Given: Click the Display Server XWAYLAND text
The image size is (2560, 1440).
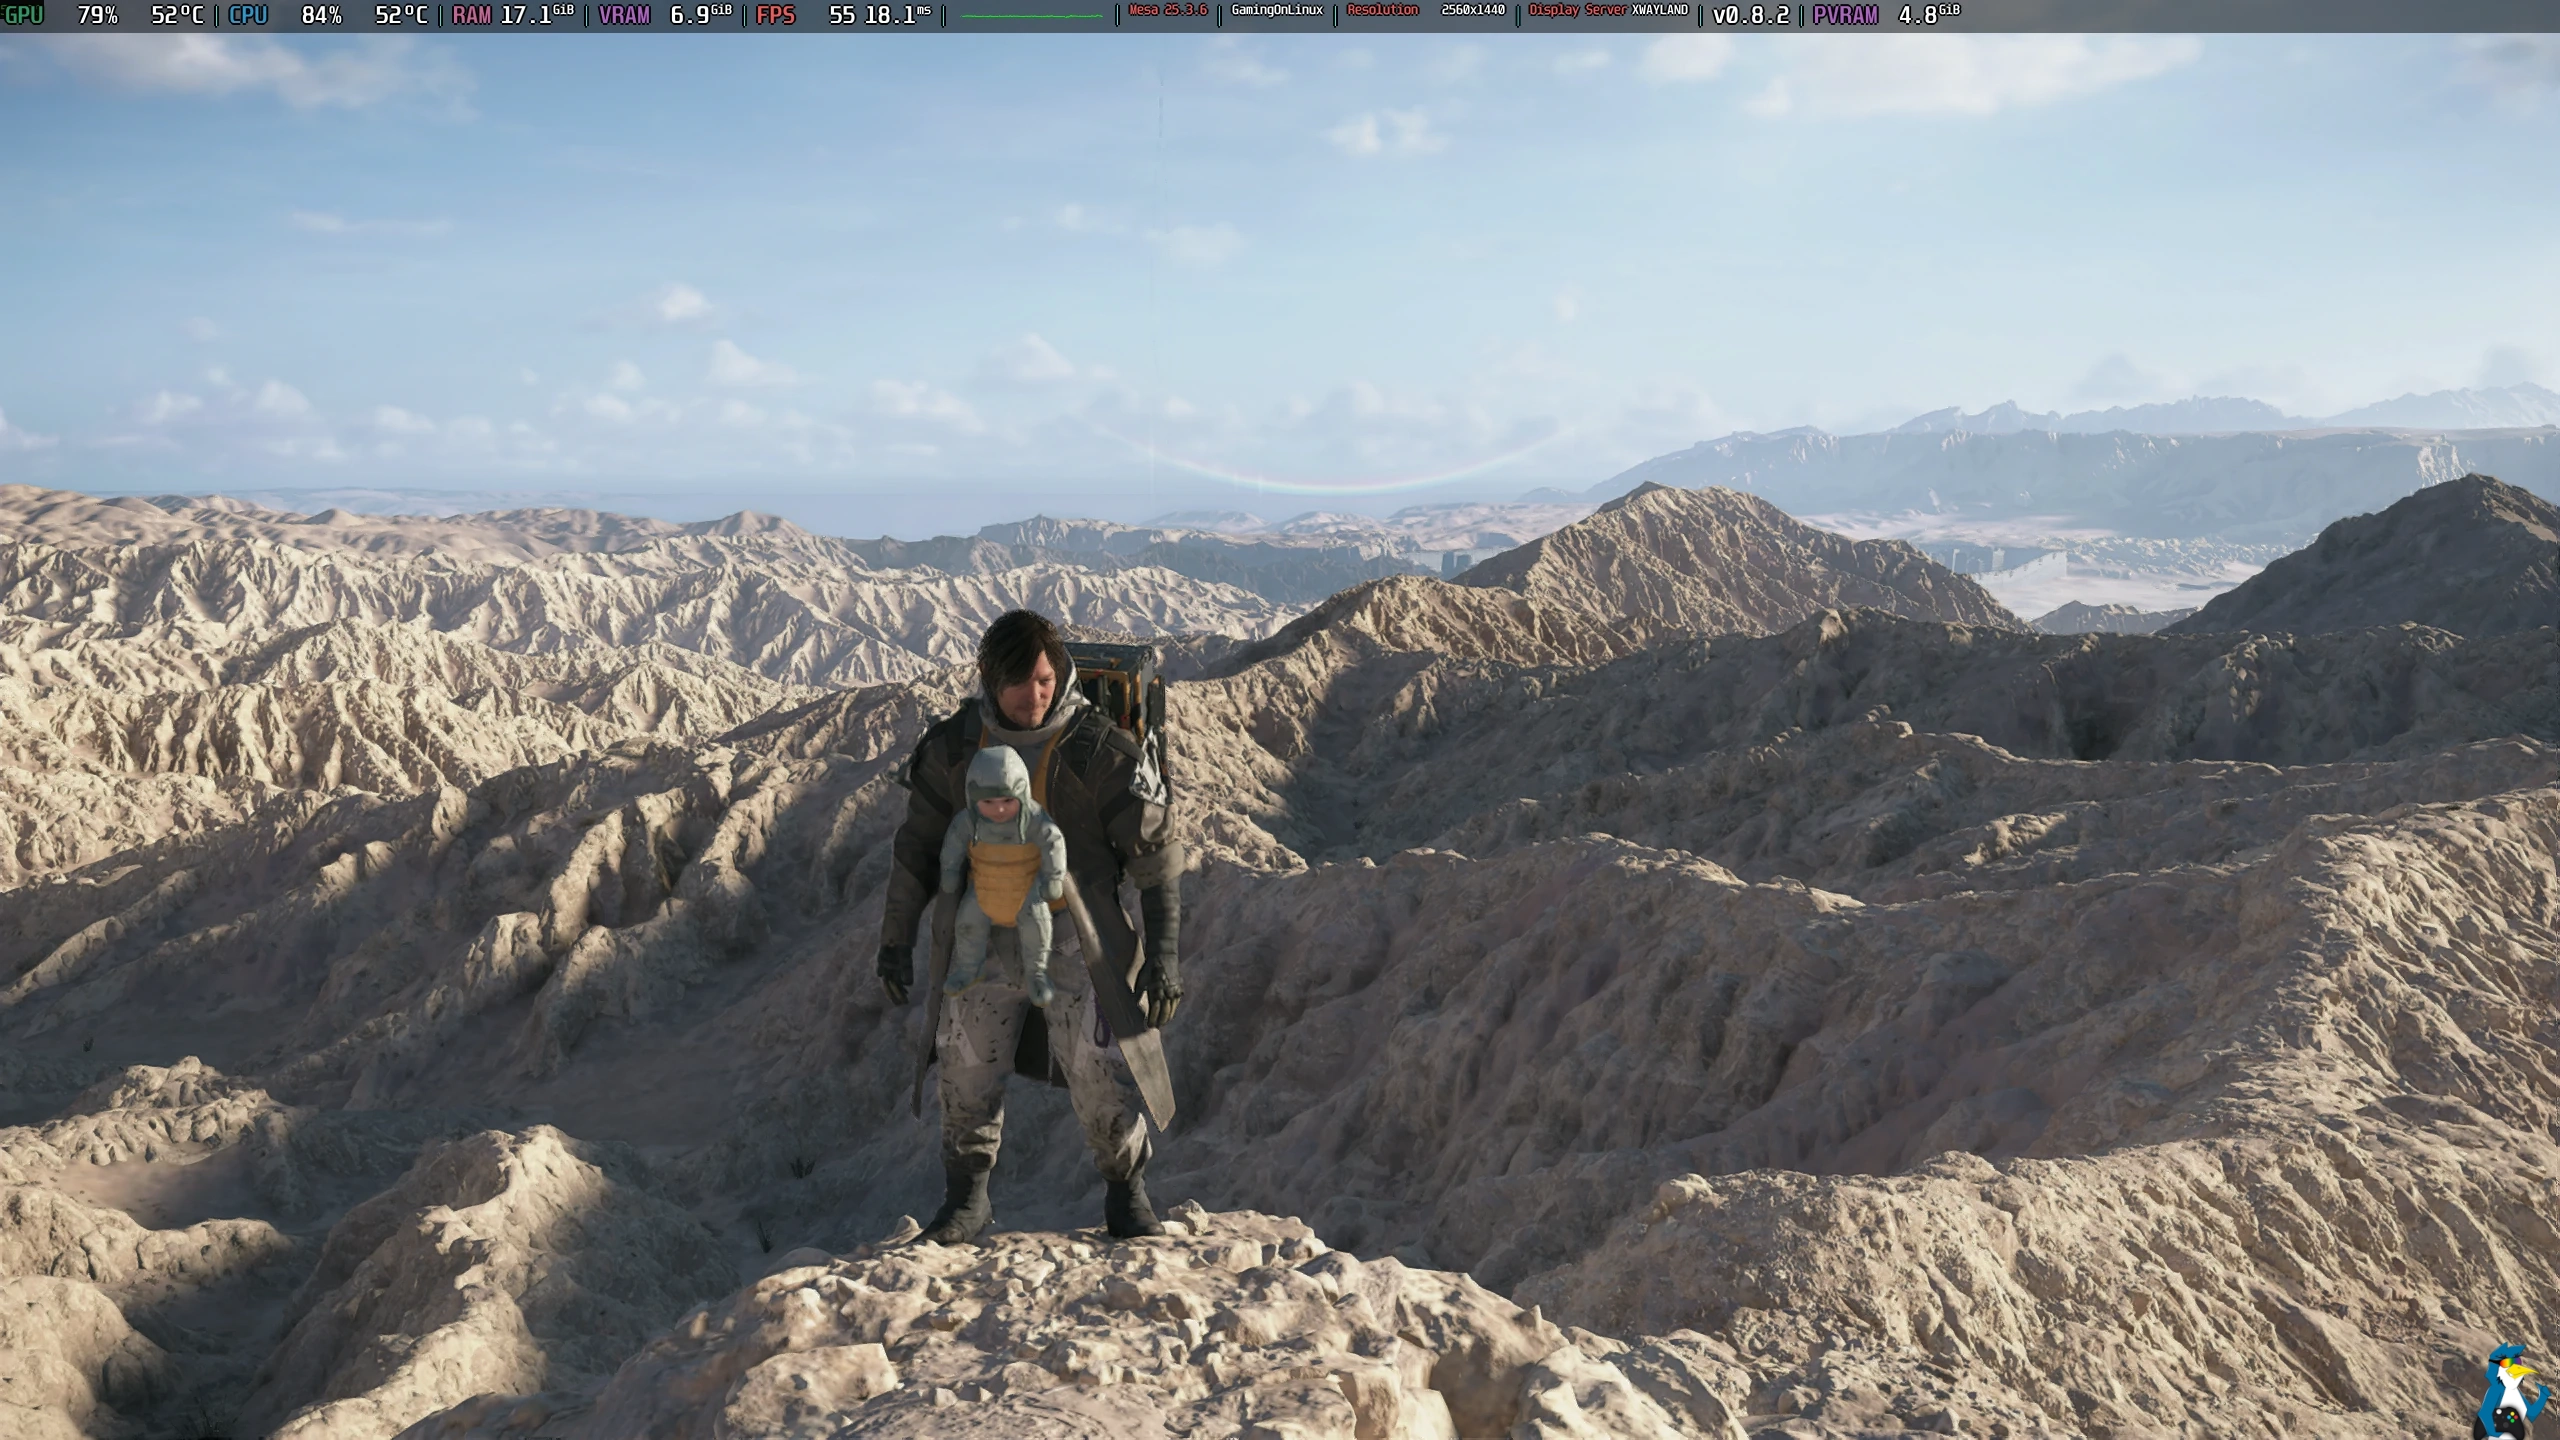Looking at the screenshot, I should [1608, 10].
